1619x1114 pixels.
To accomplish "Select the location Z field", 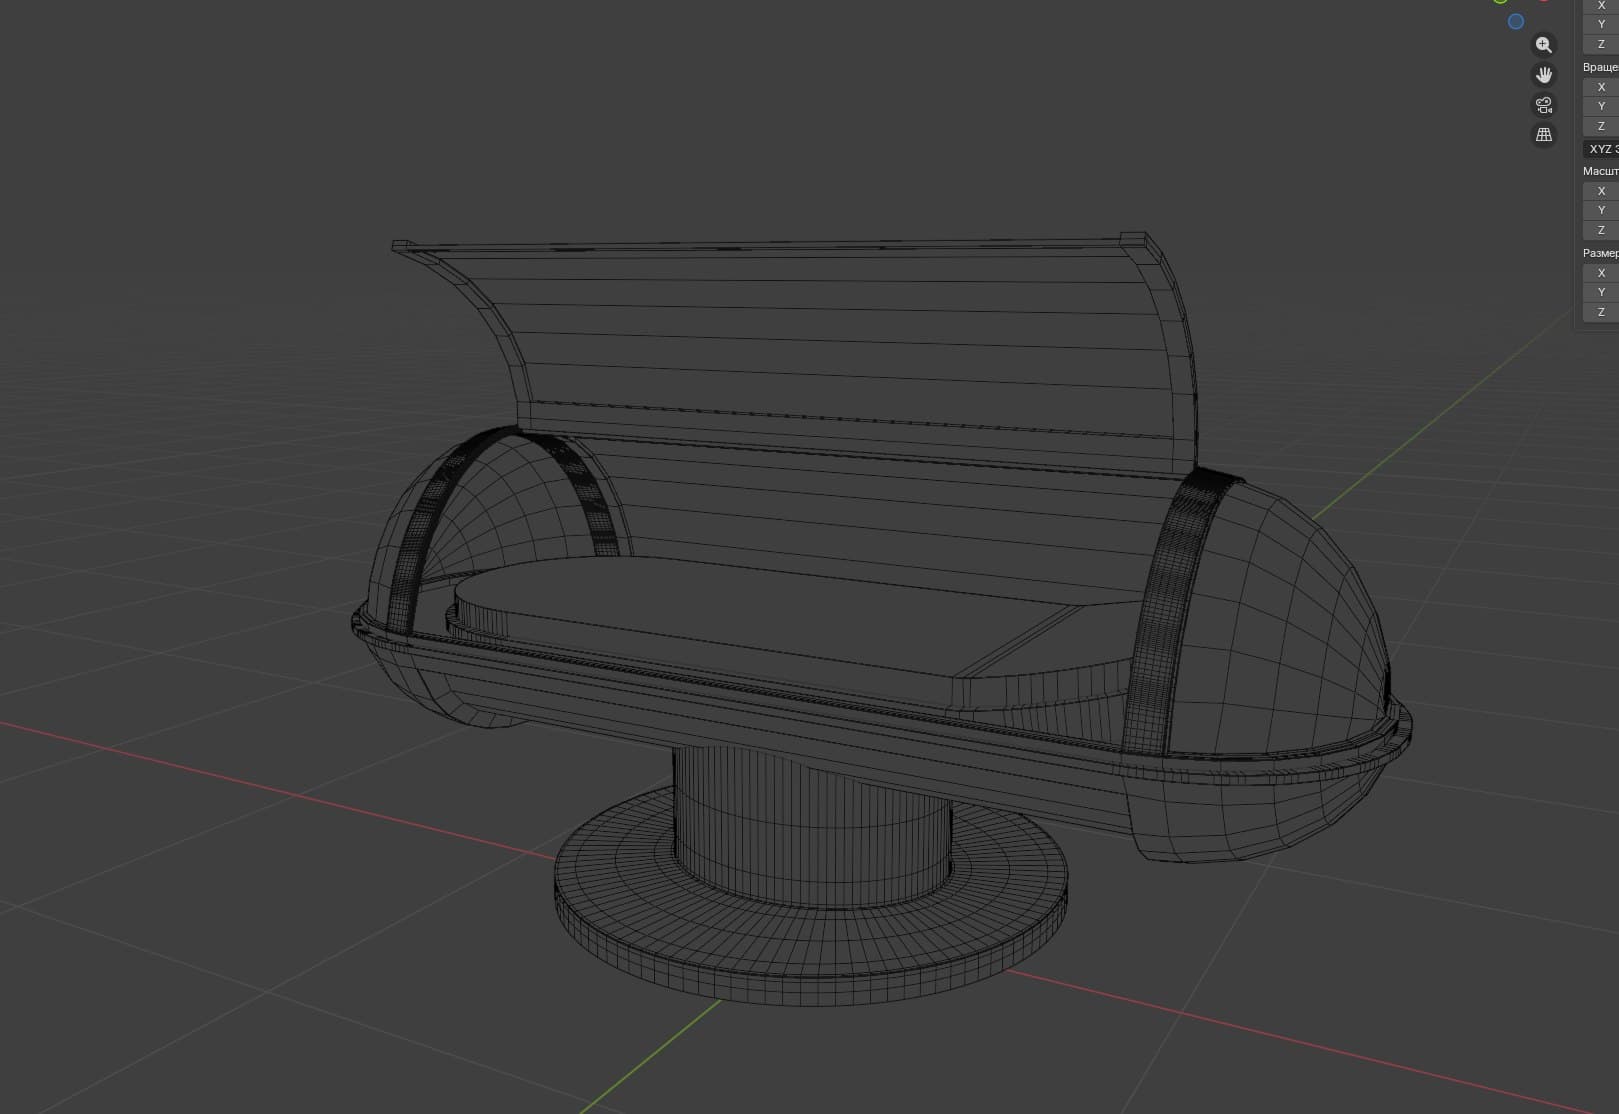I will click(1601, 44).
